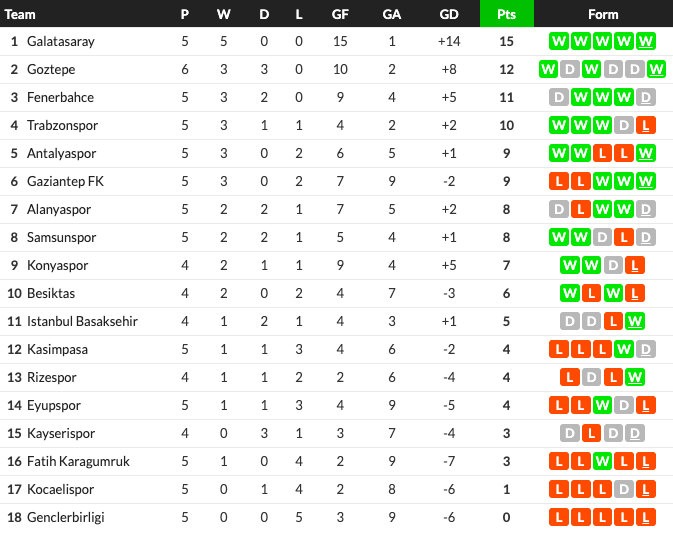Sort table by the Pts column header
The width and height of the screenshot is (673, 538).
click(506, 14)
